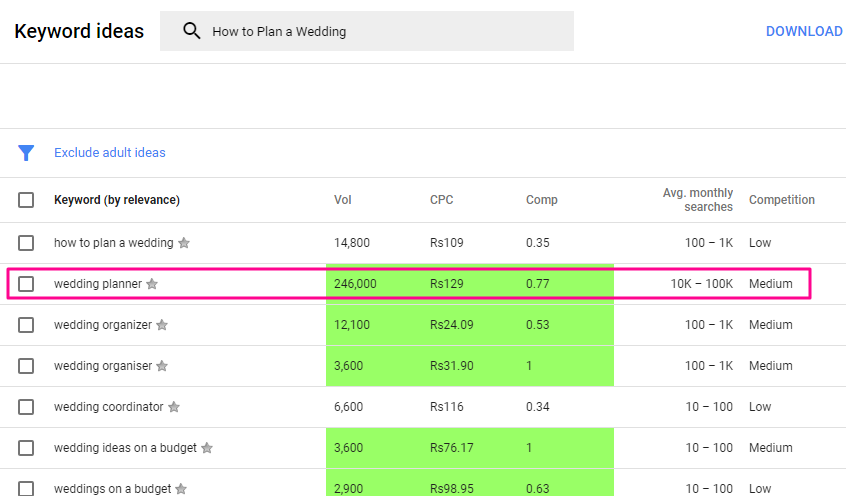Star the 'weddings on a budget' keyword
The height and width of the screenshot is (496, 846).
click(x=181, y=489)
